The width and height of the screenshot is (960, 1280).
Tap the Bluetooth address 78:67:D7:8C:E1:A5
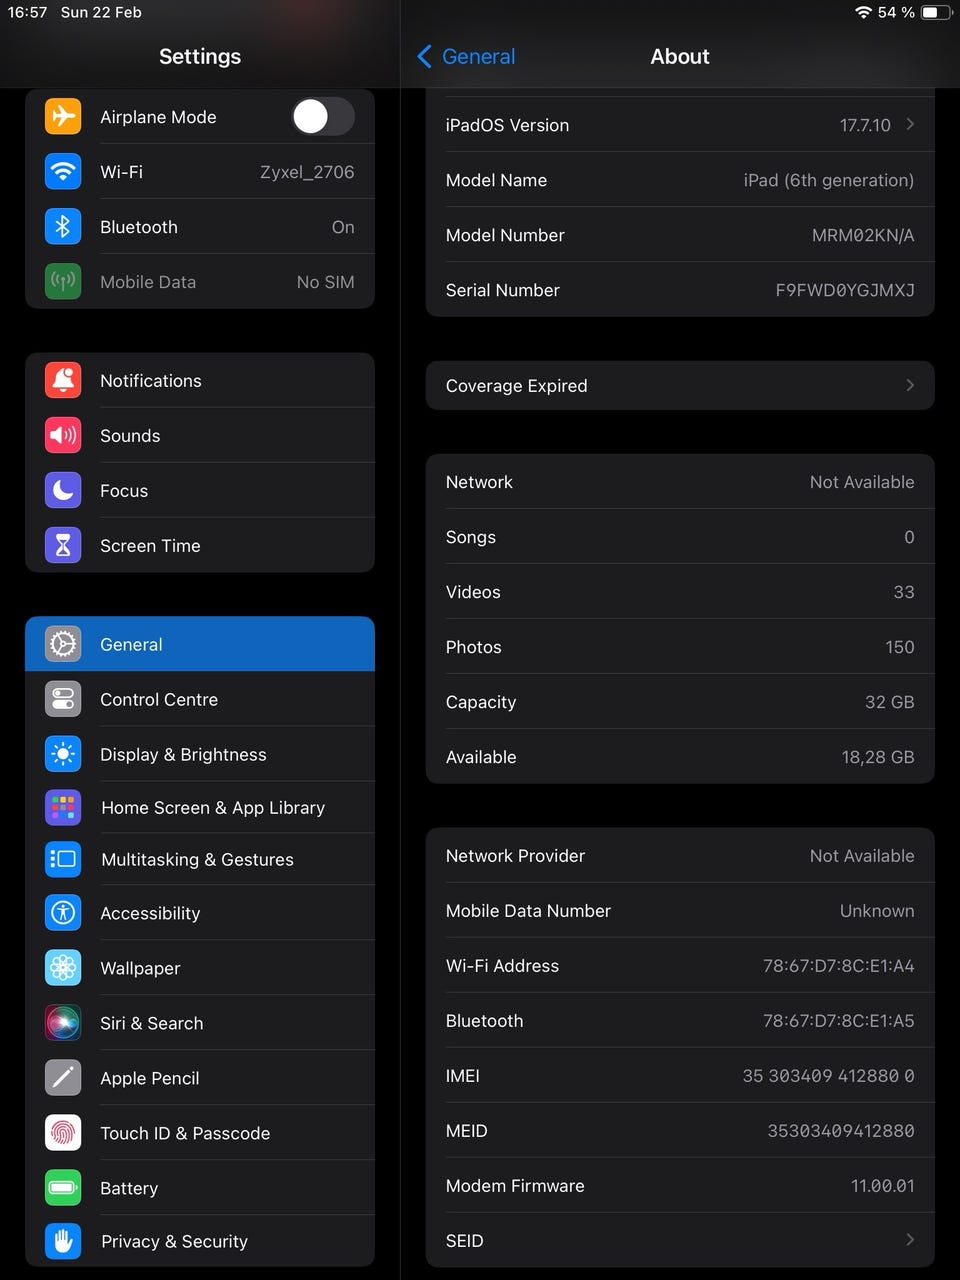tap(838, 1020)
